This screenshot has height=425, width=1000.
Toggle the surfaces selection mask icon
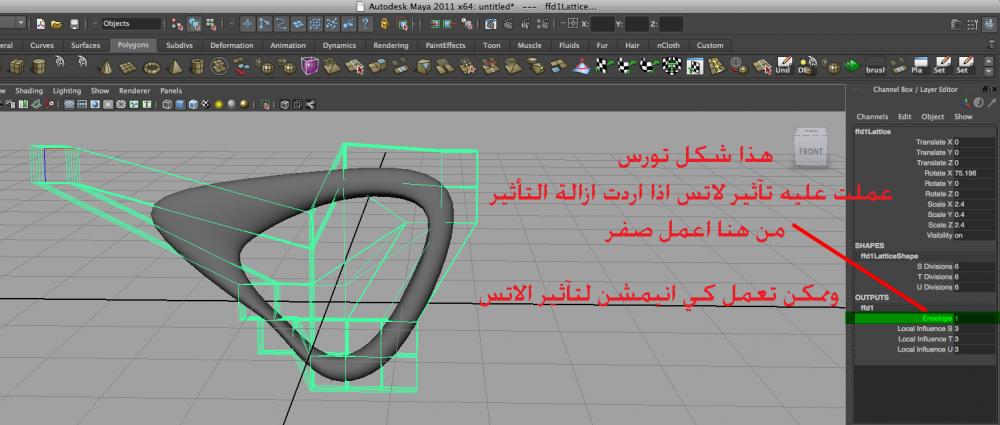[x=298, y=24]
